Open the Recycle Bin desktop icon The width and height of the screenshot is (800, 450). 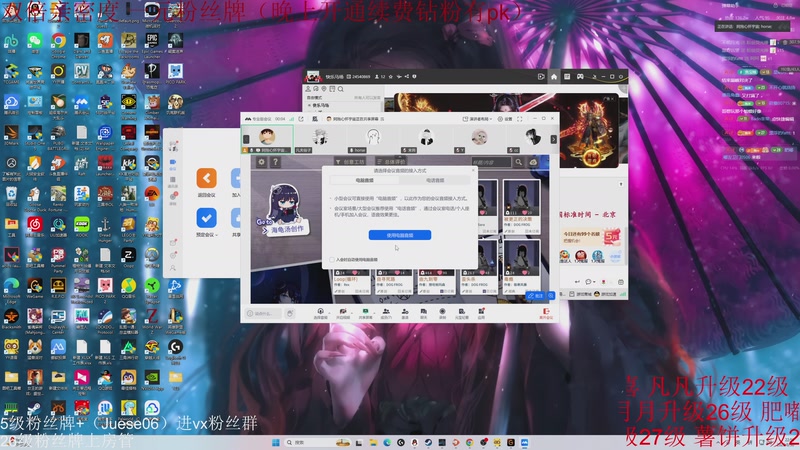11,196
